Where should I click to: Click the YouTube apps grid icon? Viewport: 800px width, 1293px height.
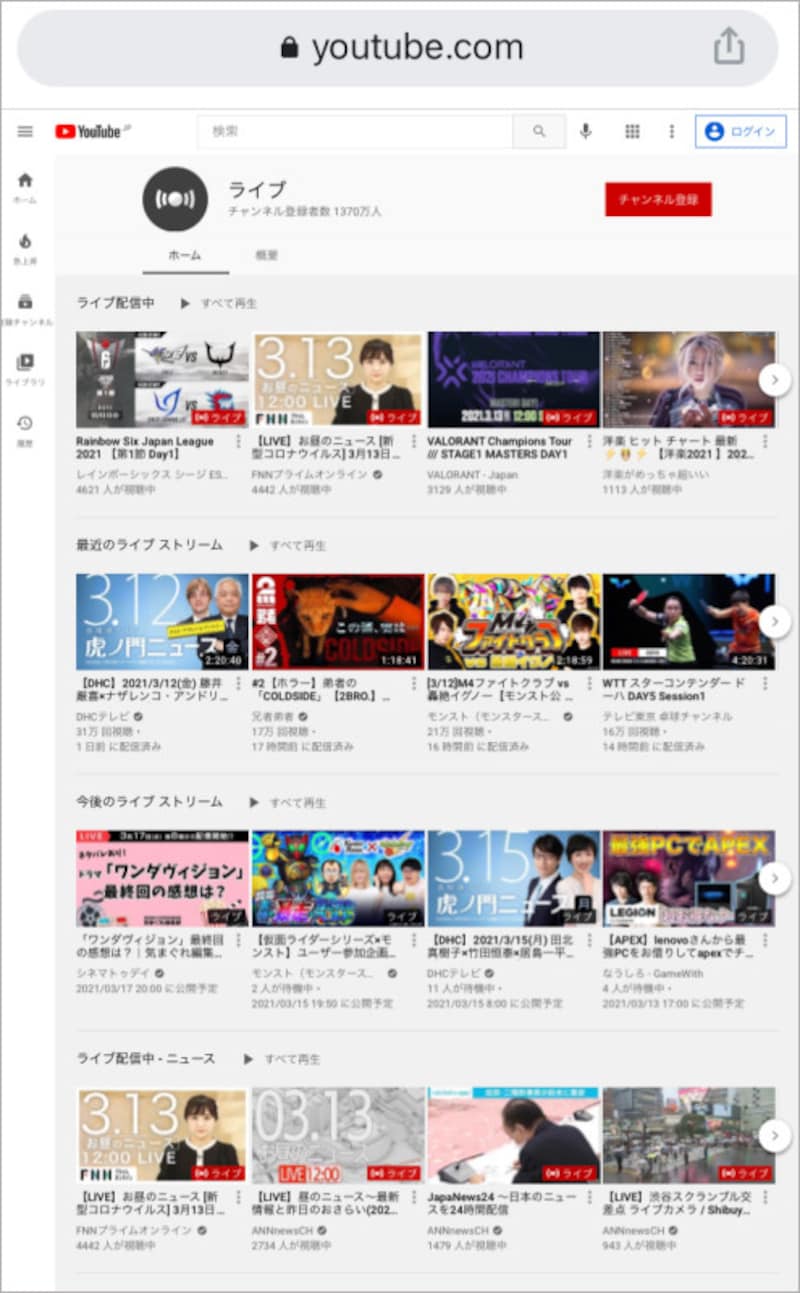point(632,131)
